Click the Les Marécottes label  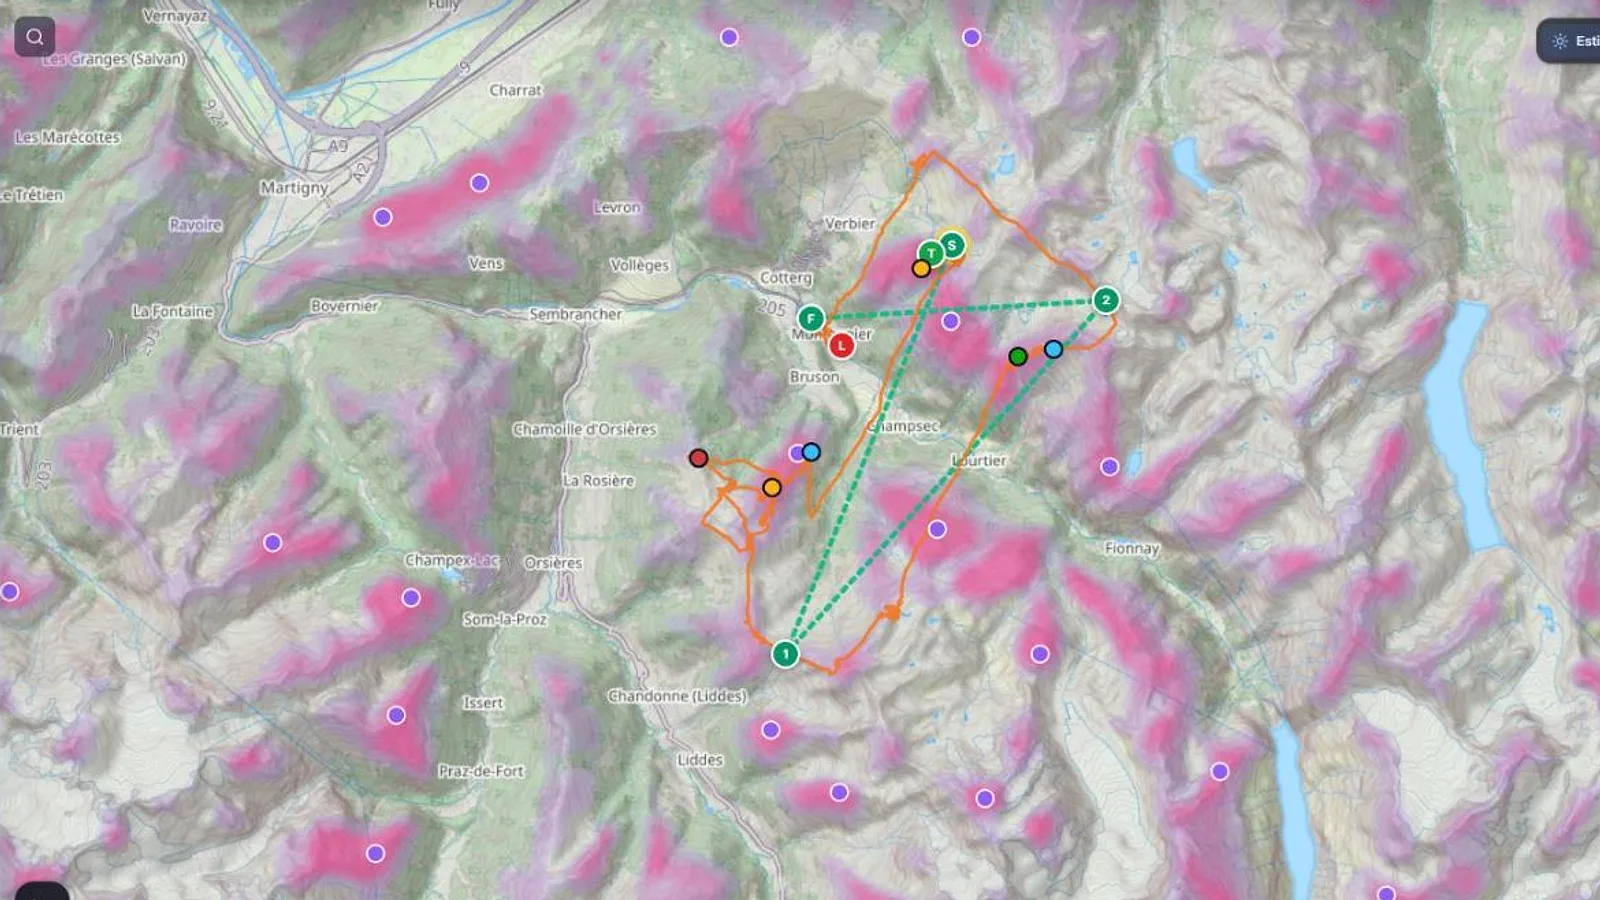67,137
